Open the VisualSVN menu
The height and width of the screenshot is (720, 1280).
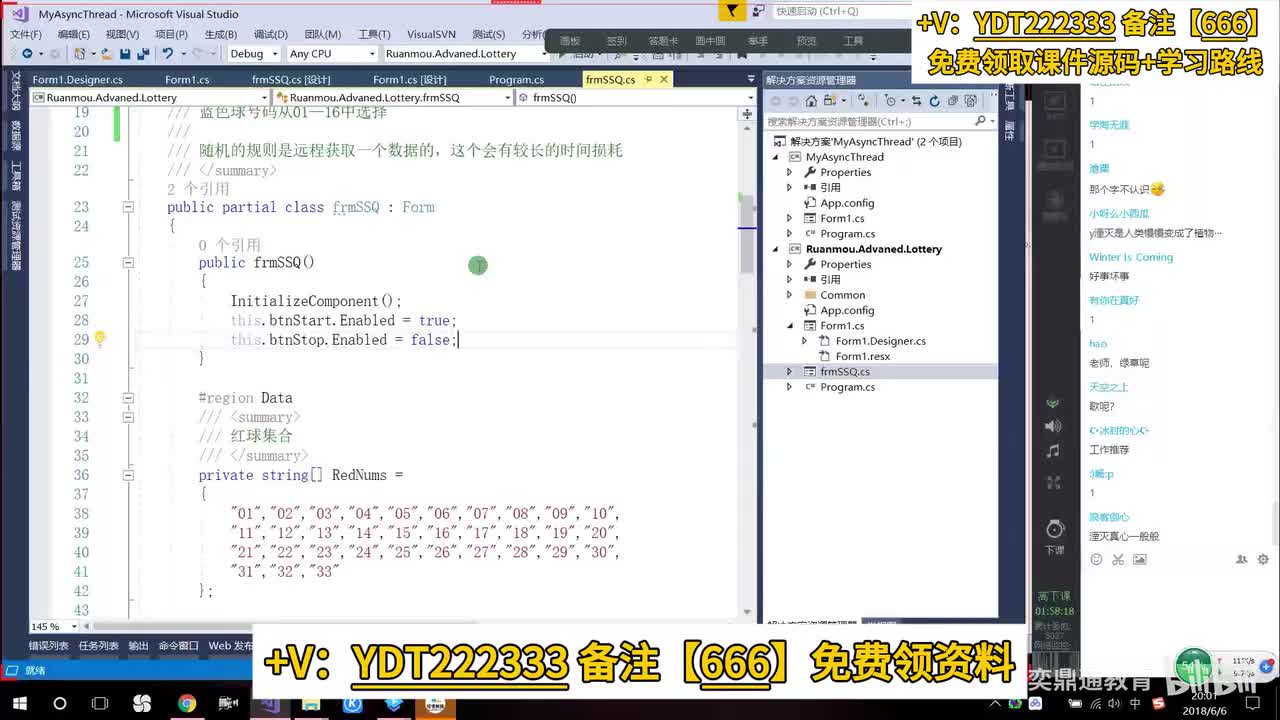click(x=431, y=34)
